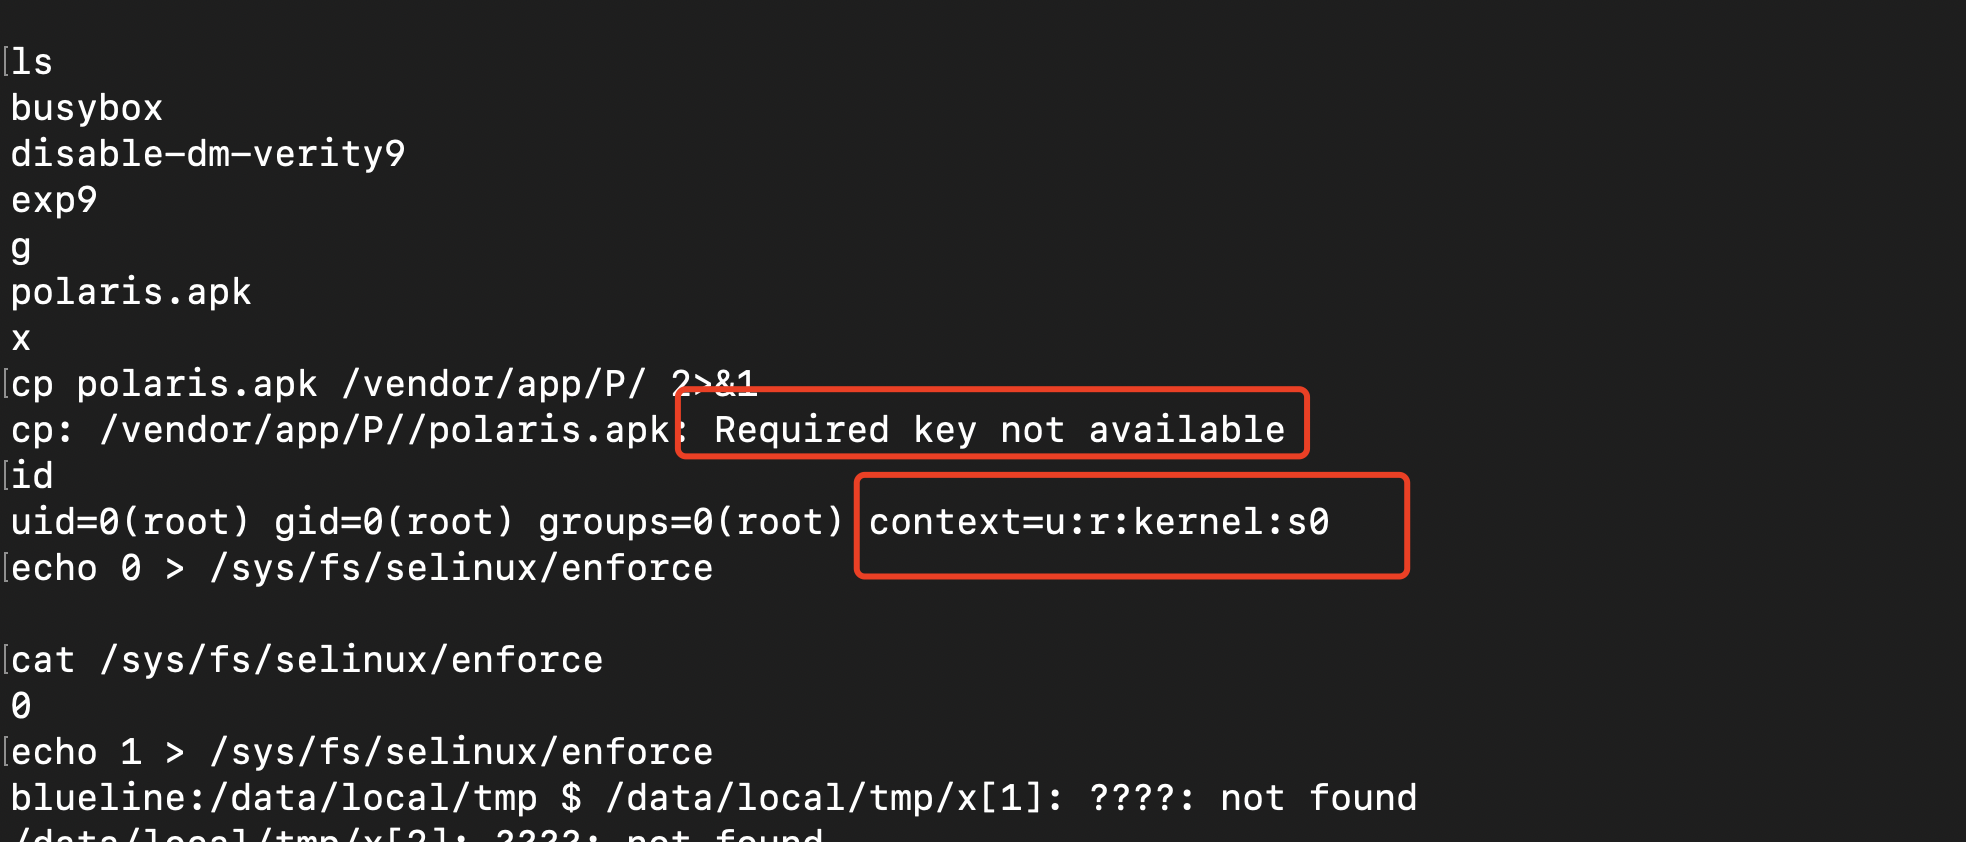Screen dimensions: 1966x842
Task: Click the '0' output below the cat command
Action: (21, 706)
